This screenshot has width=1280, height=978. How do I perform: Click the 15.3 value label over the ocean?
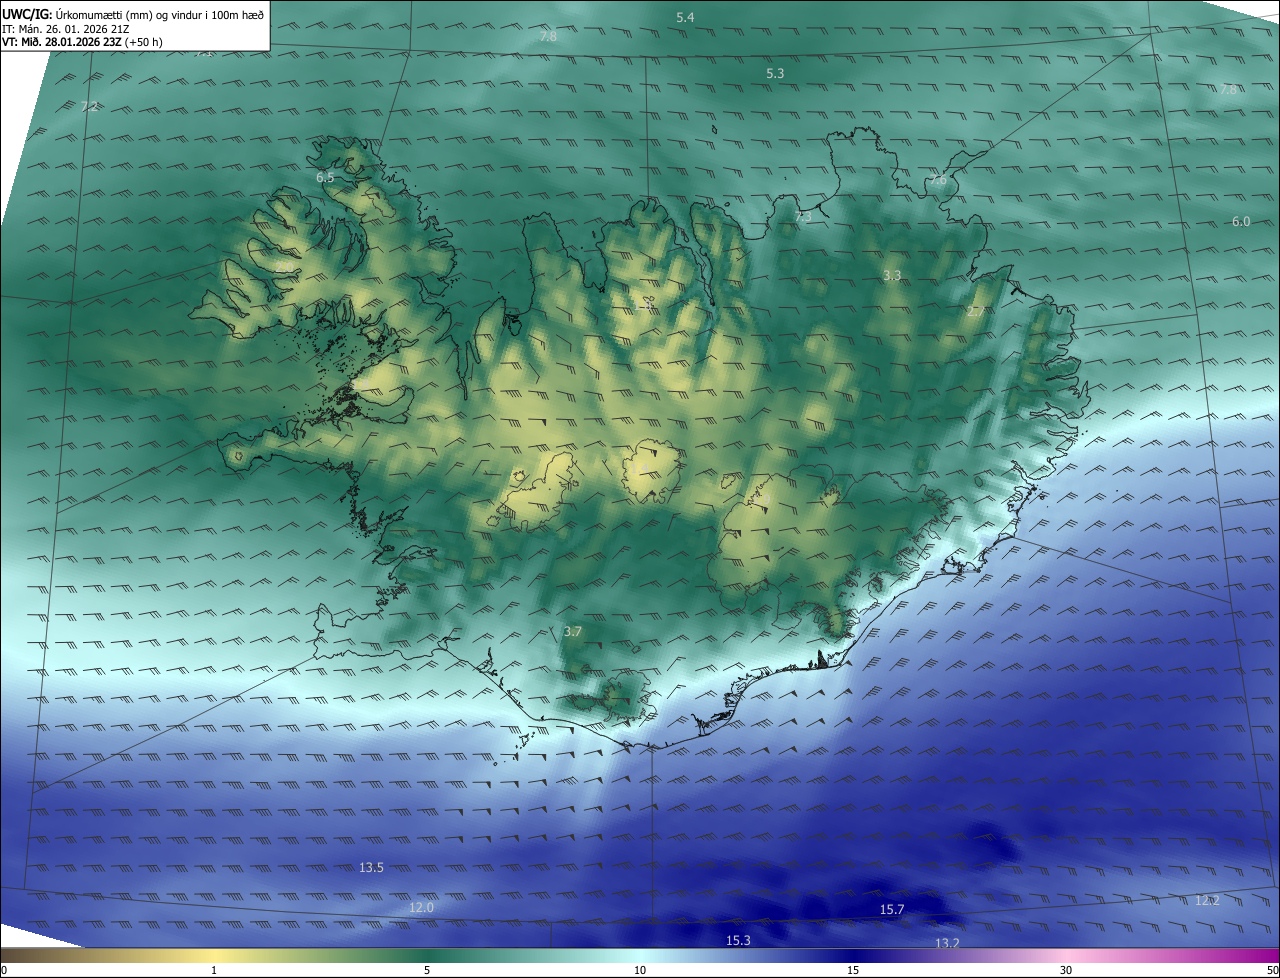738,940
